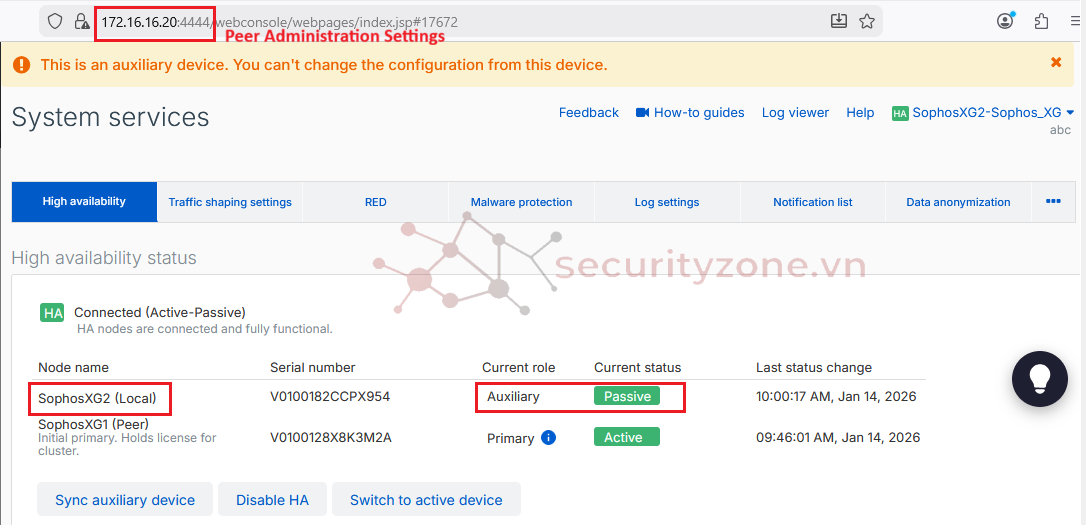Open the browser extensions icon

click(x=1041, y=21)
